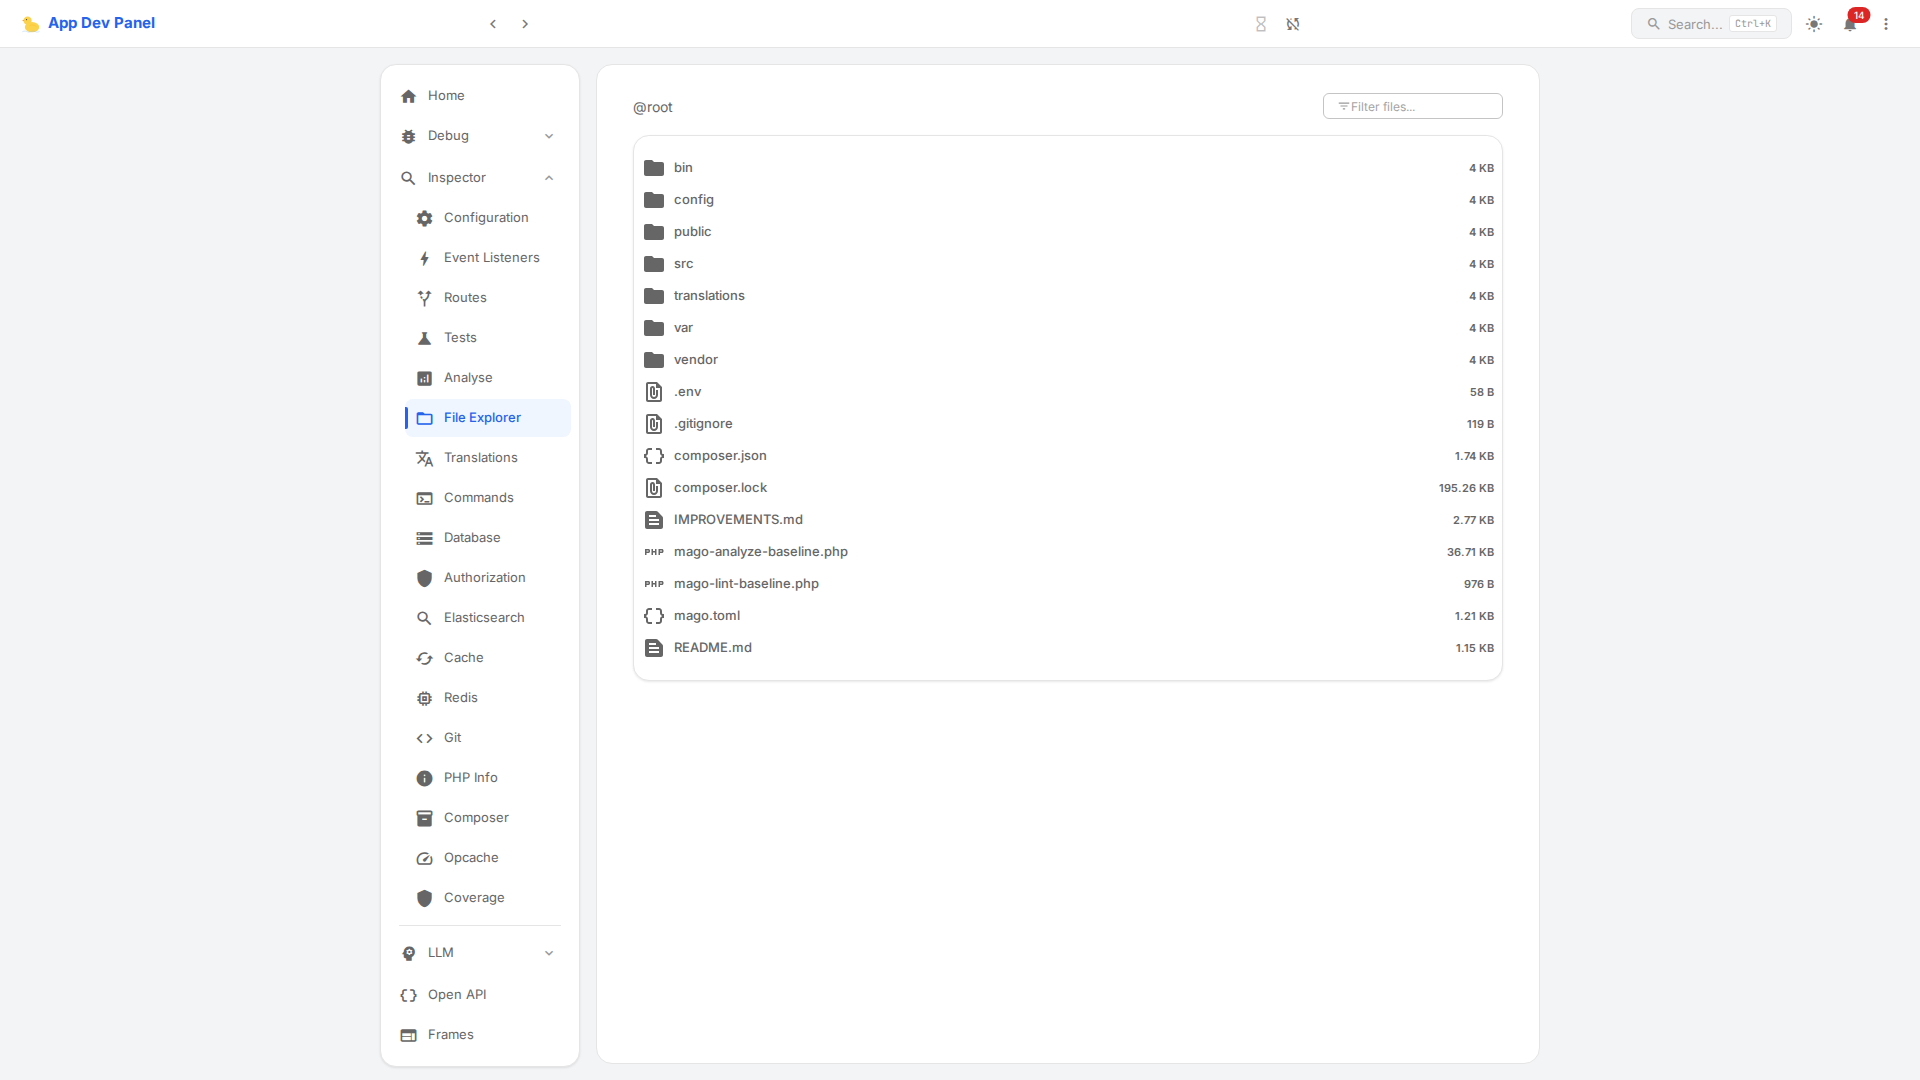The image size is (1920, 1080).
Task: Open the src folder
Action: tap(683, 263)
